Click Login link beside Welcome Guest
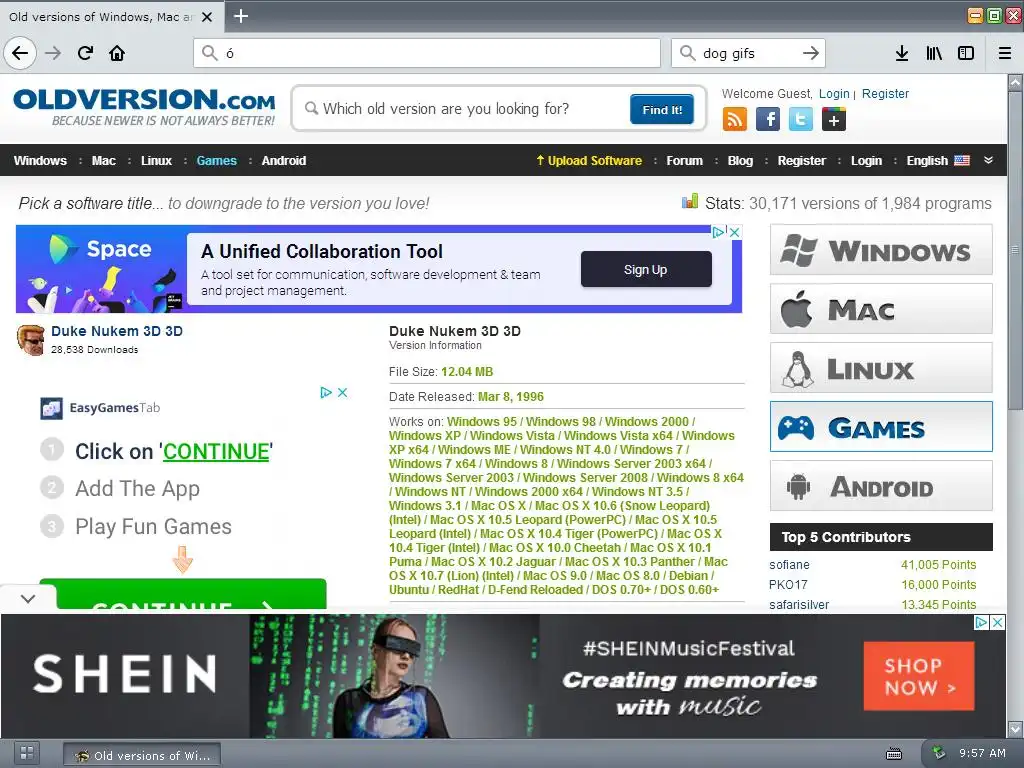 tap(834, 93)
